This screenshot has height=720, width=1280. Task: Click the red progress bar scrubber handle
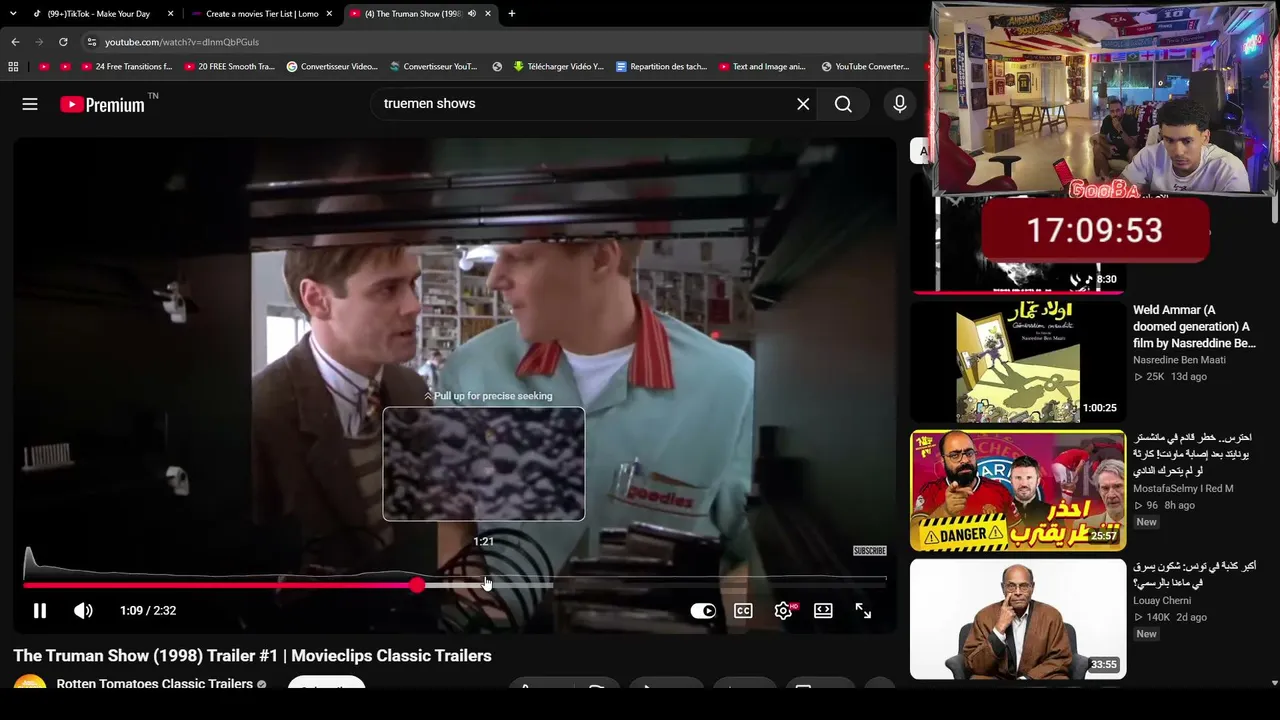(417, 585)
